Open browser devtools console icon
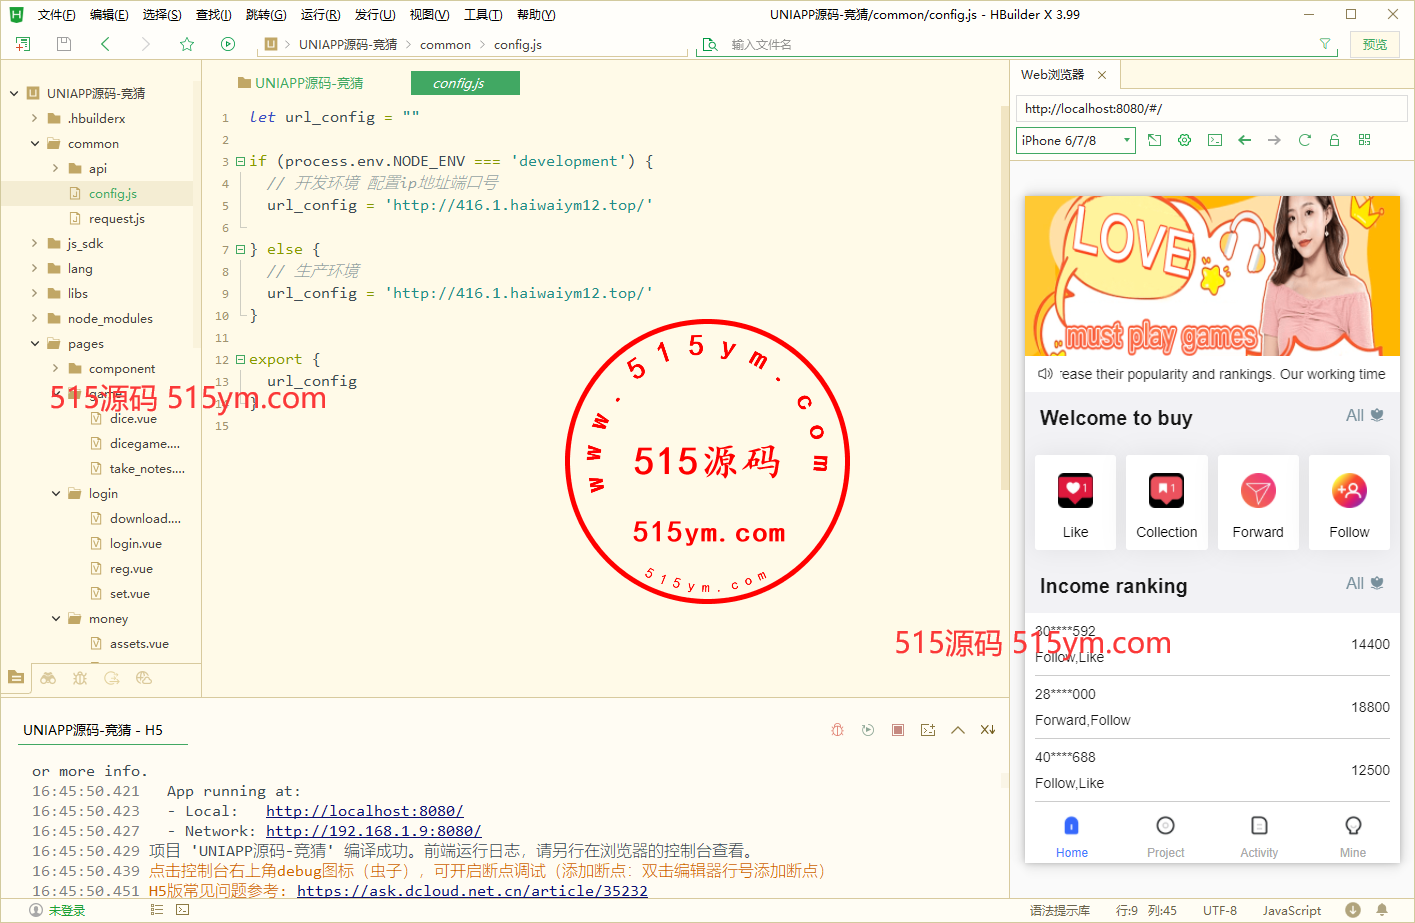The width and height of the screenshot is (1415, 923). (1214, 140)
